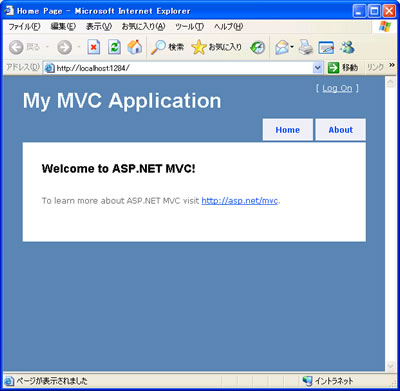Click the 移動 Go button
Viewport: 400px width, 391px height.
pyautogui.click(x=343, y=68)
